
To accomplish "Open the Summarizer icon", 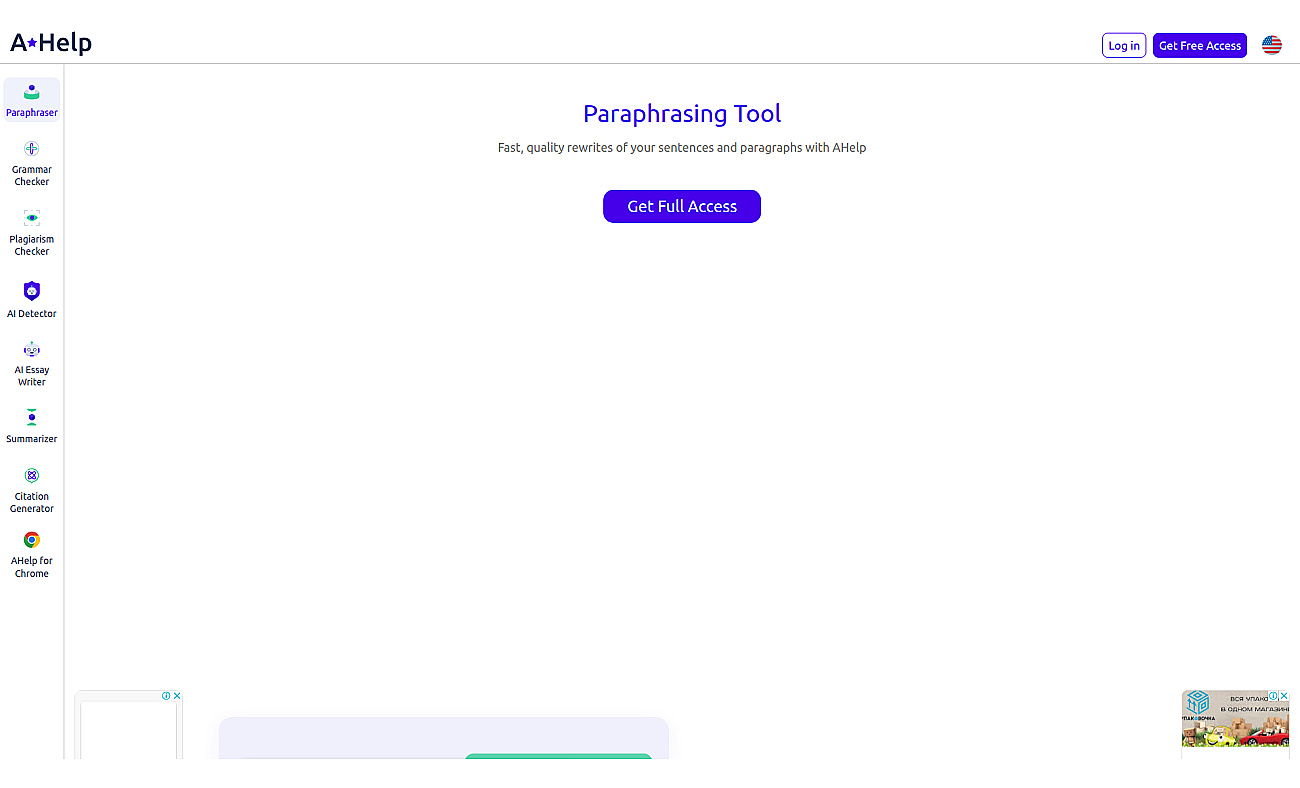I will [x=32, y=417].
